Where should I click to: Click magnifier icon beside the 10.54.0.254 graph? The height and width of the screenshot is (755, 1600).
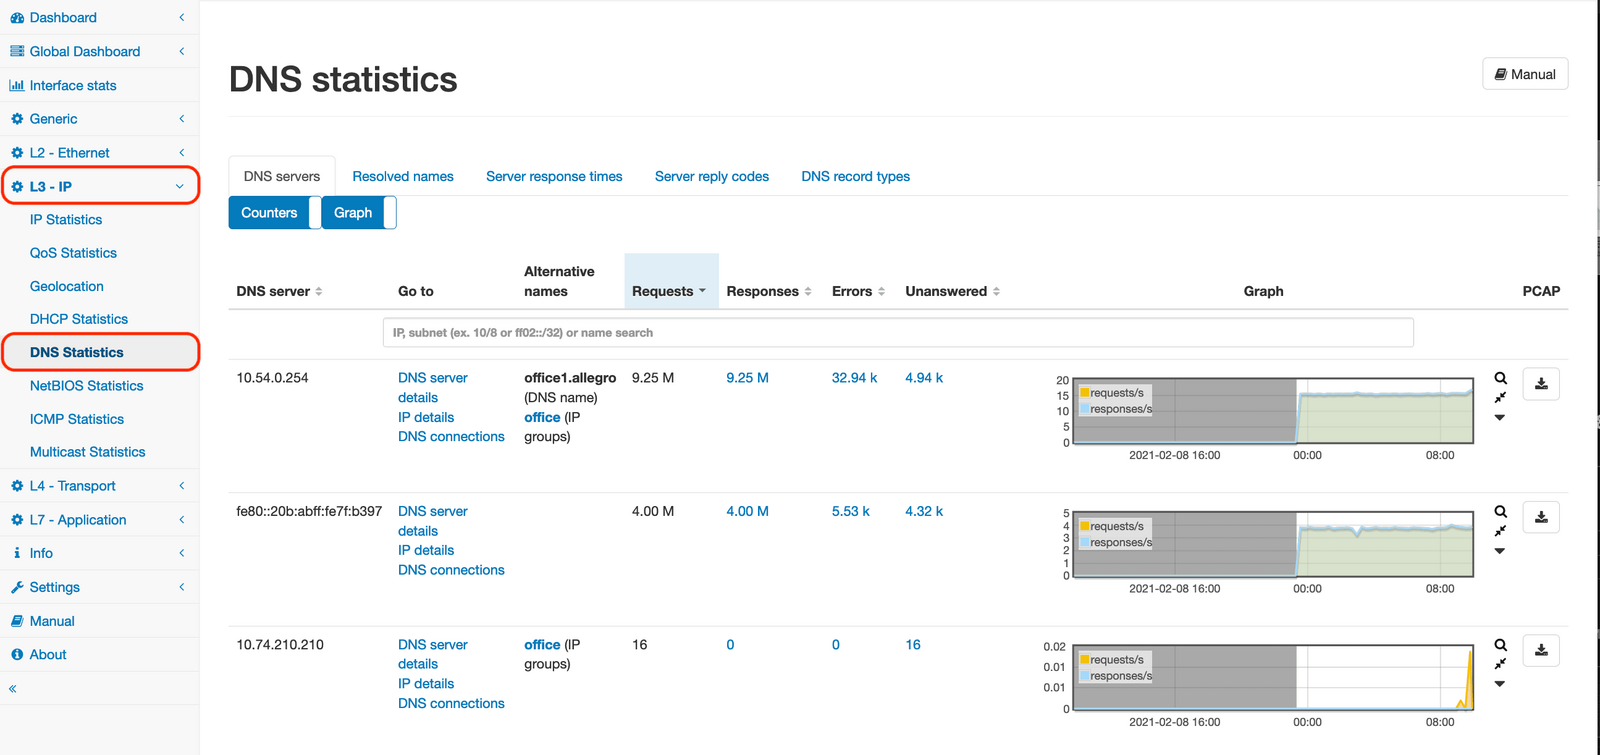1500,378
